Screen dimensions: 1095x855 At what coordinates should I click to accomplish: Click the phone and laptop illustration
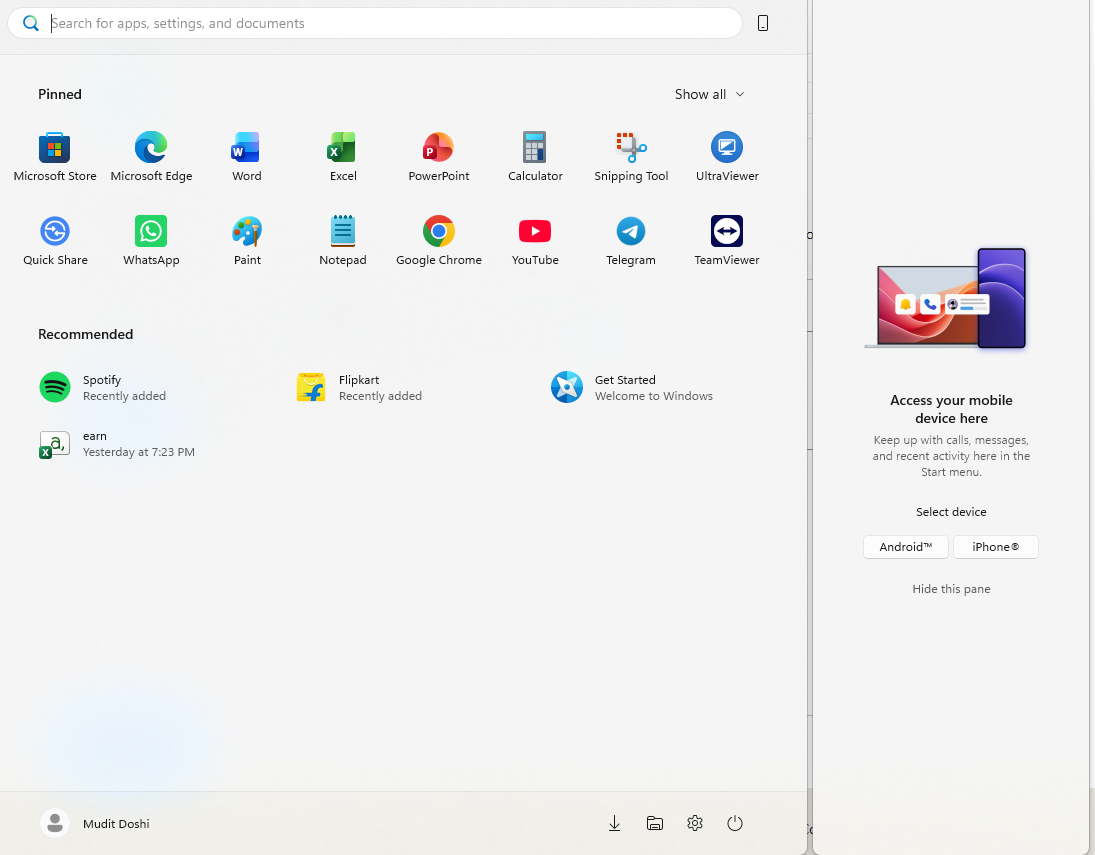[946, 298]
